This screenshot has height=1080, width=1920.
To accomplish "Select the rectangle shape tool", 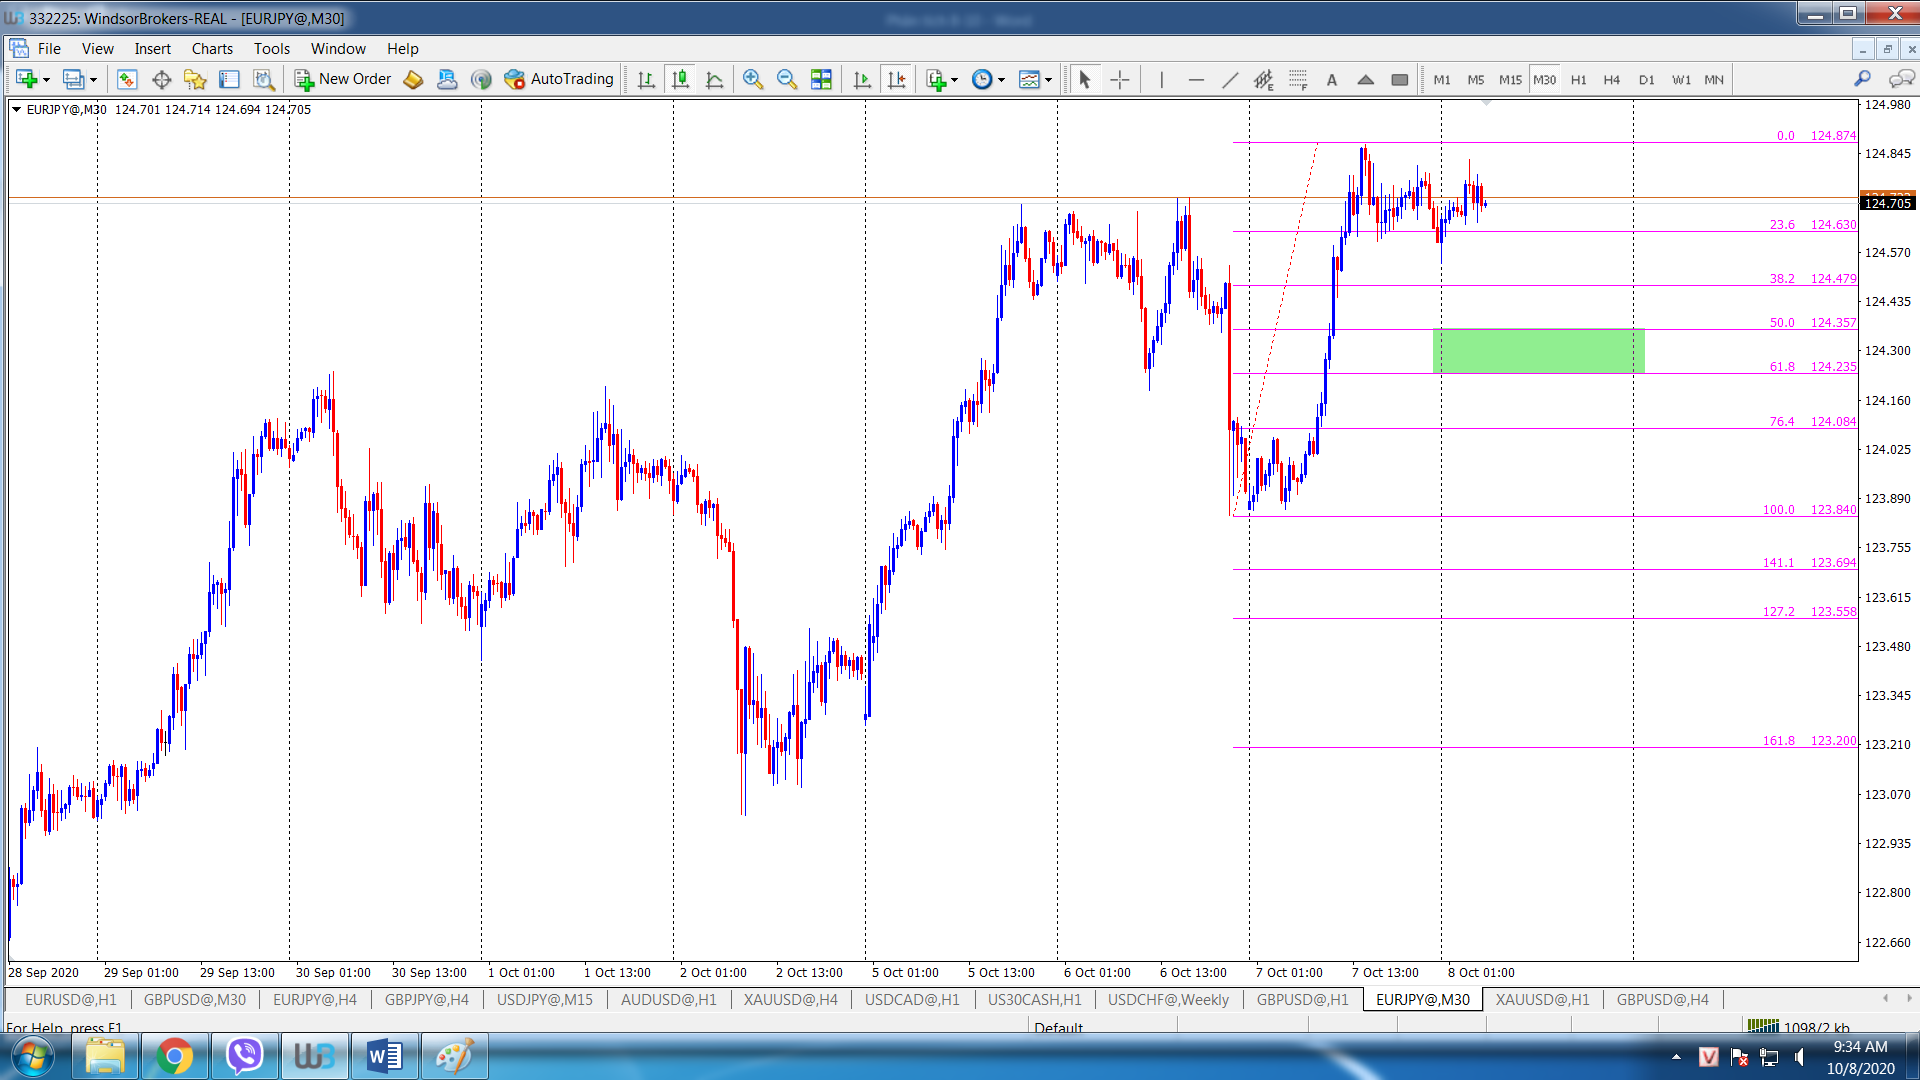I will 1400,79.
